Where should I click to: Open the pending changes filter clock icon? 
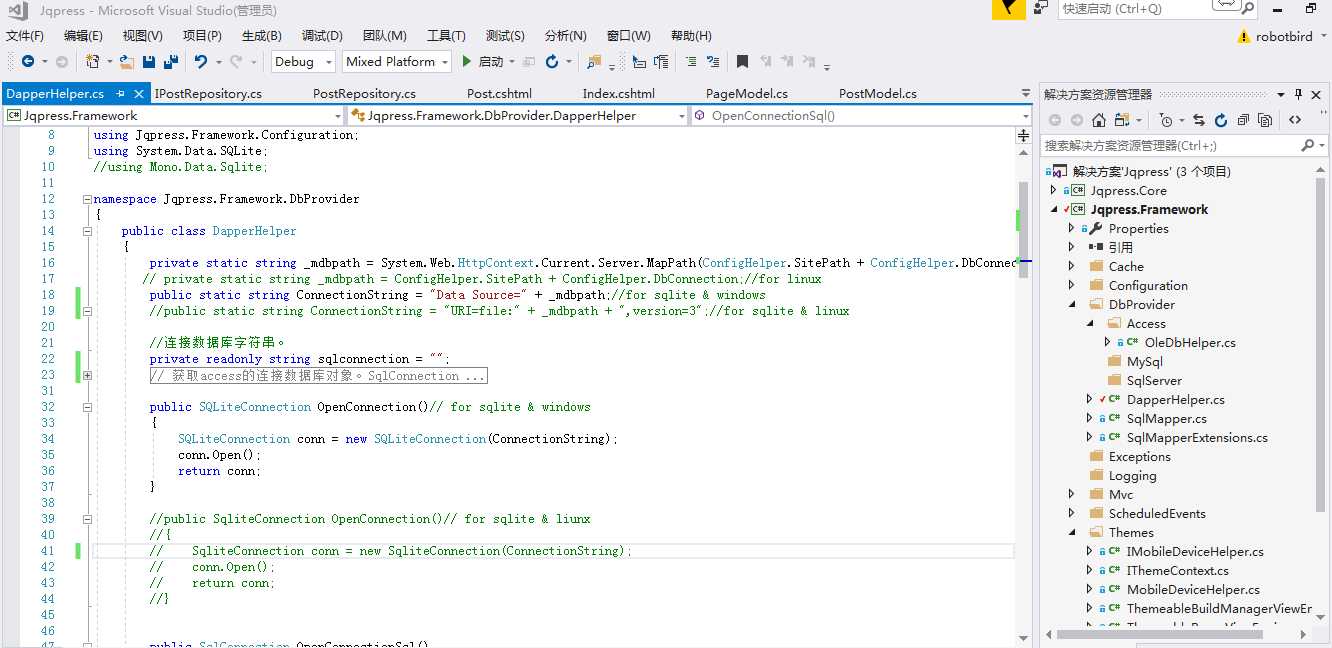pyautogui.click(x=1166, y=120)
